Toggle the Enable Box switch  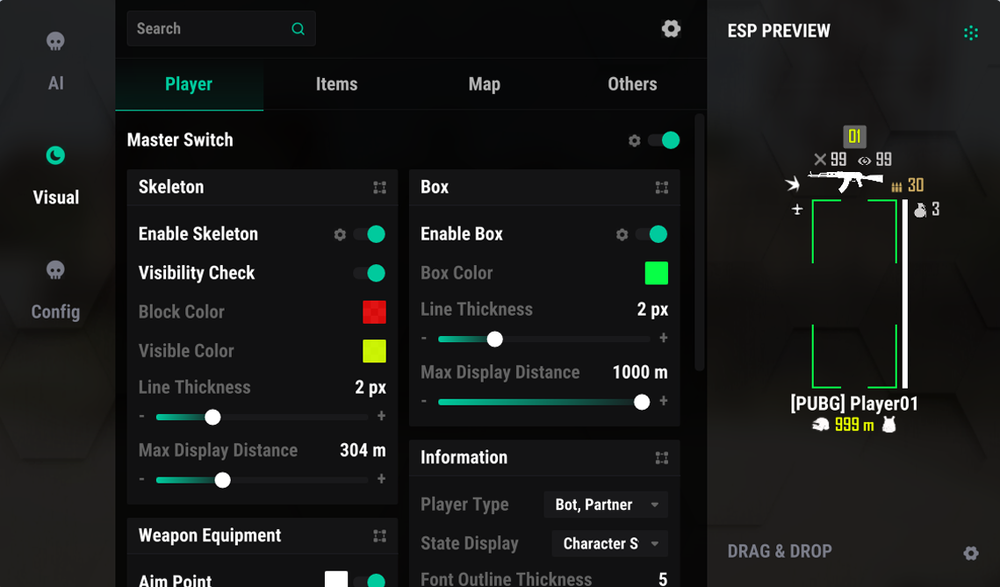pos(651,234)
